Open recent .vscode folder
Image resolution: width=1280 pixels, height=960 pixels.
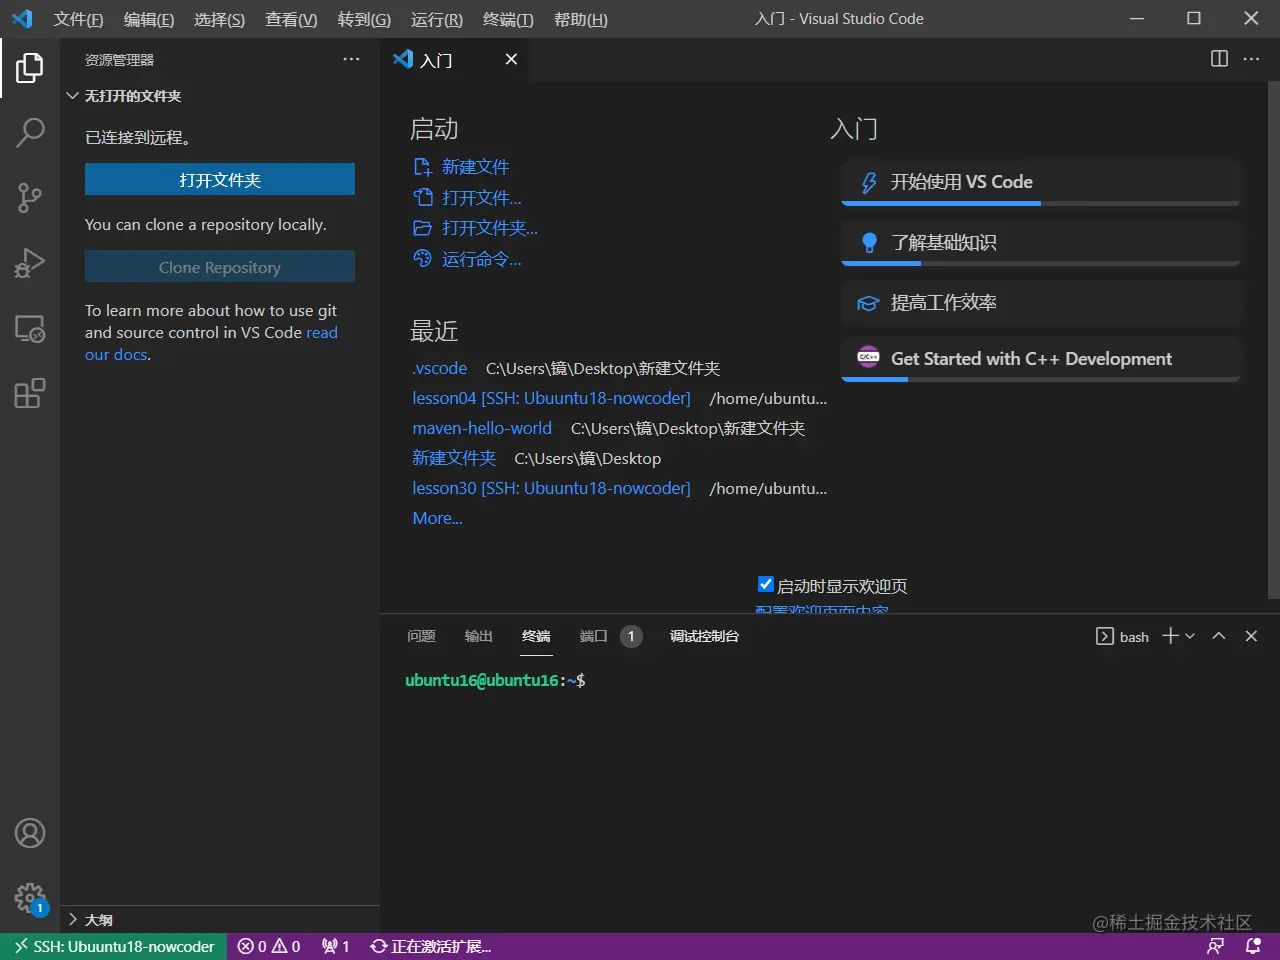click(439, 368)
